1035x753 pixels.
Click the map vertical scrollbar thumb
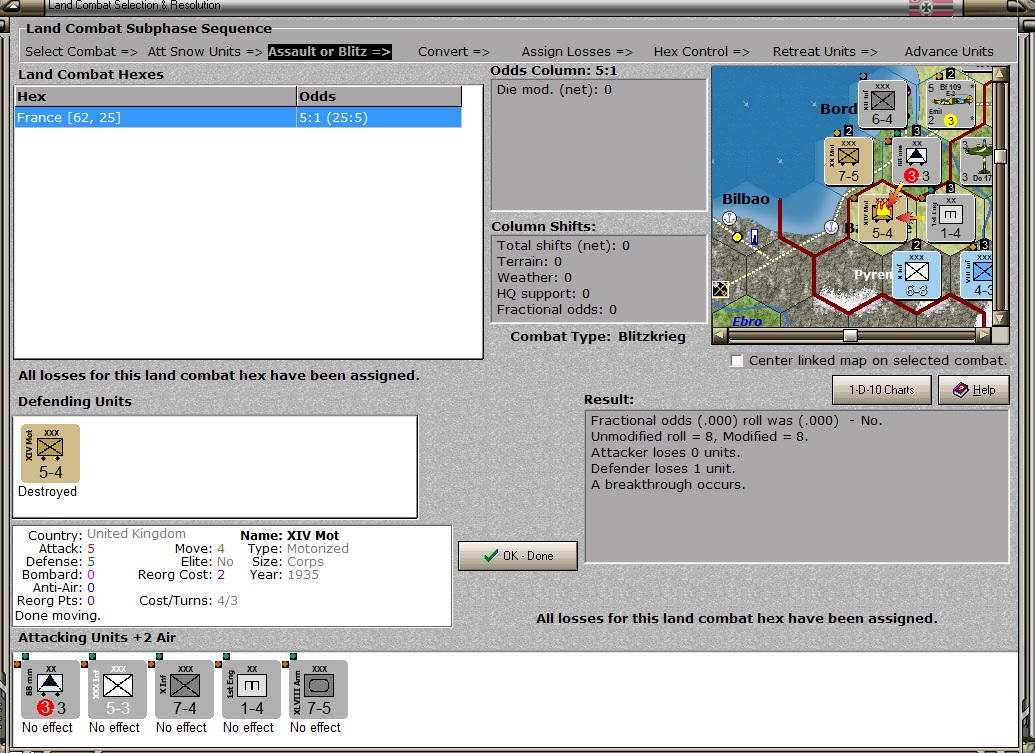(1001, 156)
